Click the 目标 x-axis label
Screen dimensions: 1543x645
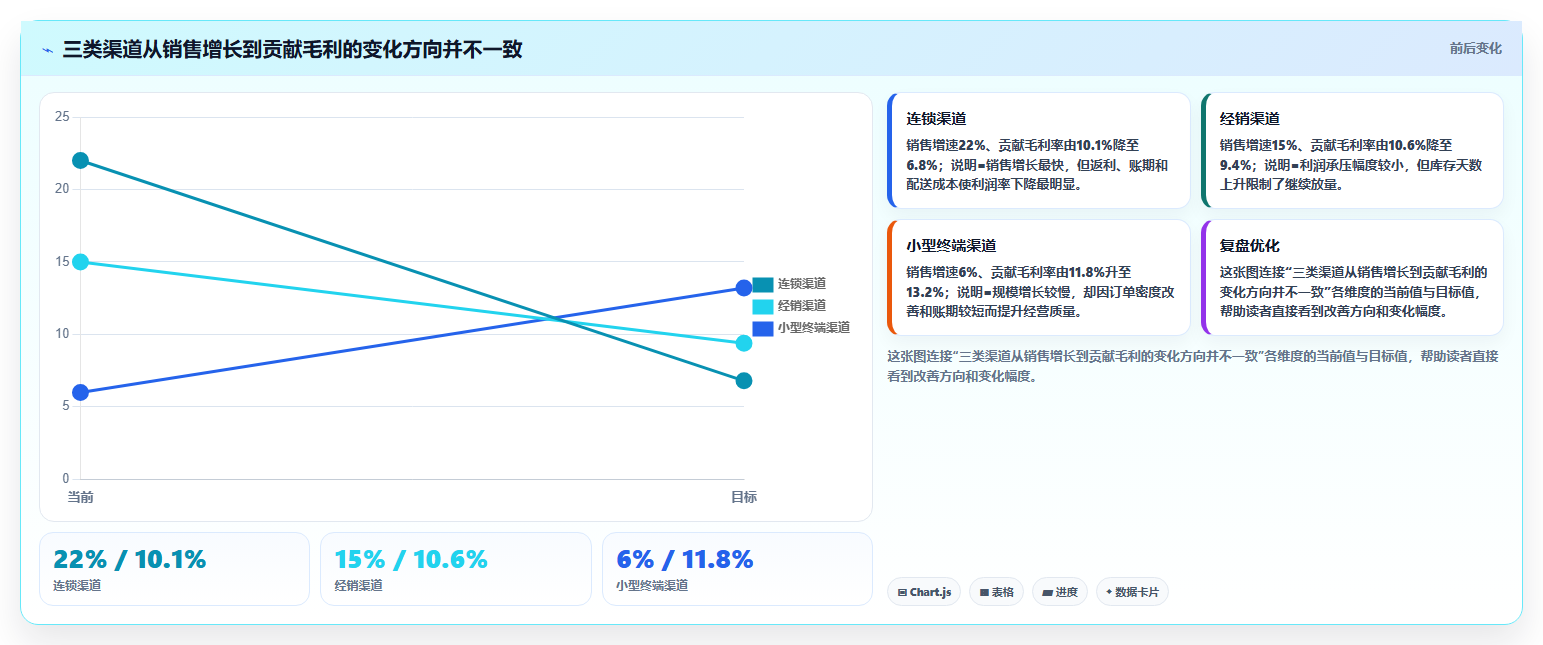(744, 497)
